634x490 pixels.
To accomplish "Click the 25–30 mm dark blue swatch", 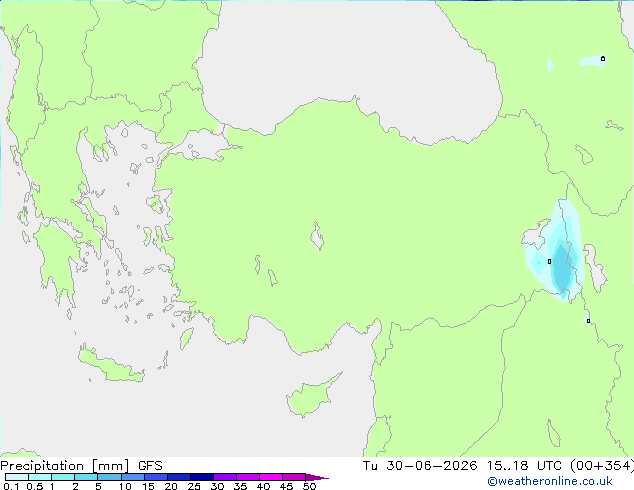I will (202, 477).
